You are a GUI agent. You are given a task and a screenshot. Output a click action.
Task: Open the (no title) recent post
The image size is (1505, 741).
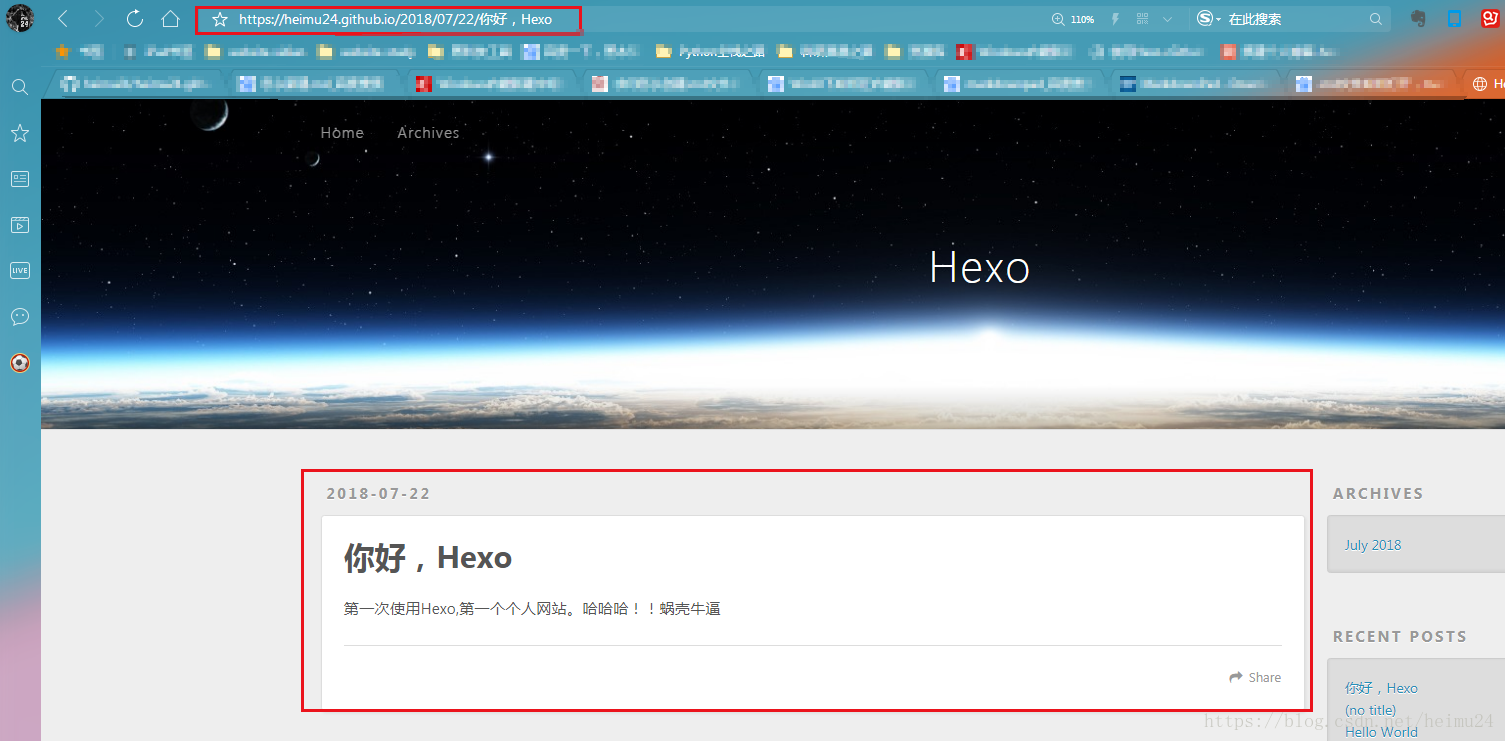point(1370,710)
